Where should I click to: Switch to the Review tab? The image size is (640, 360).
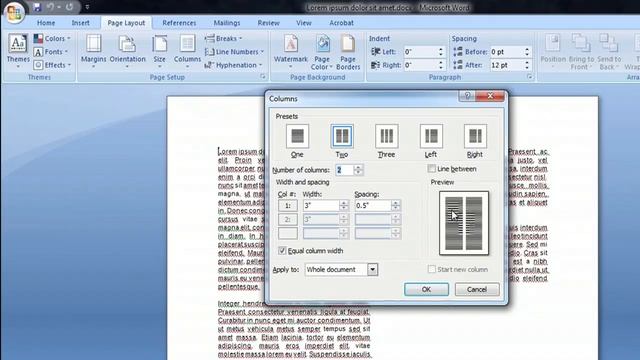coord(269,23)
